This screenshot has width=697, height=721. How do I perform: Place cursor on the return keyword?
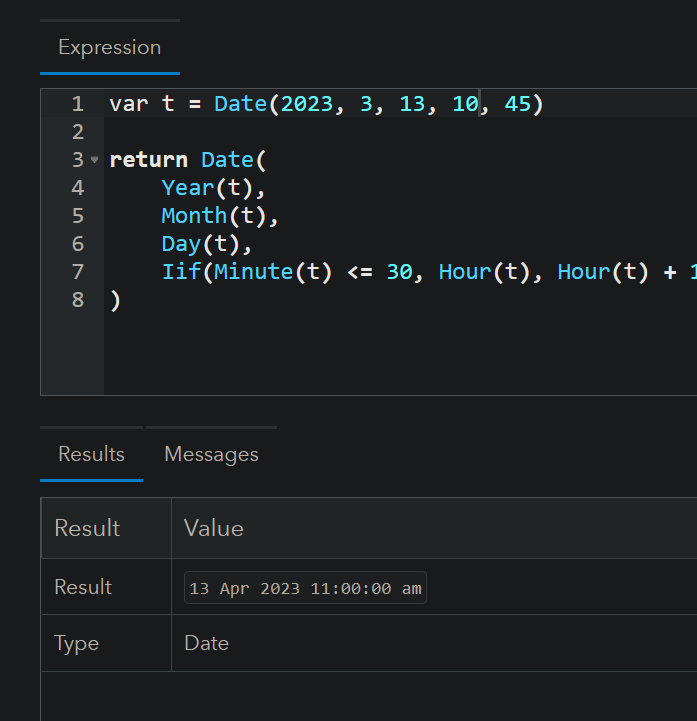coord(148,160)
